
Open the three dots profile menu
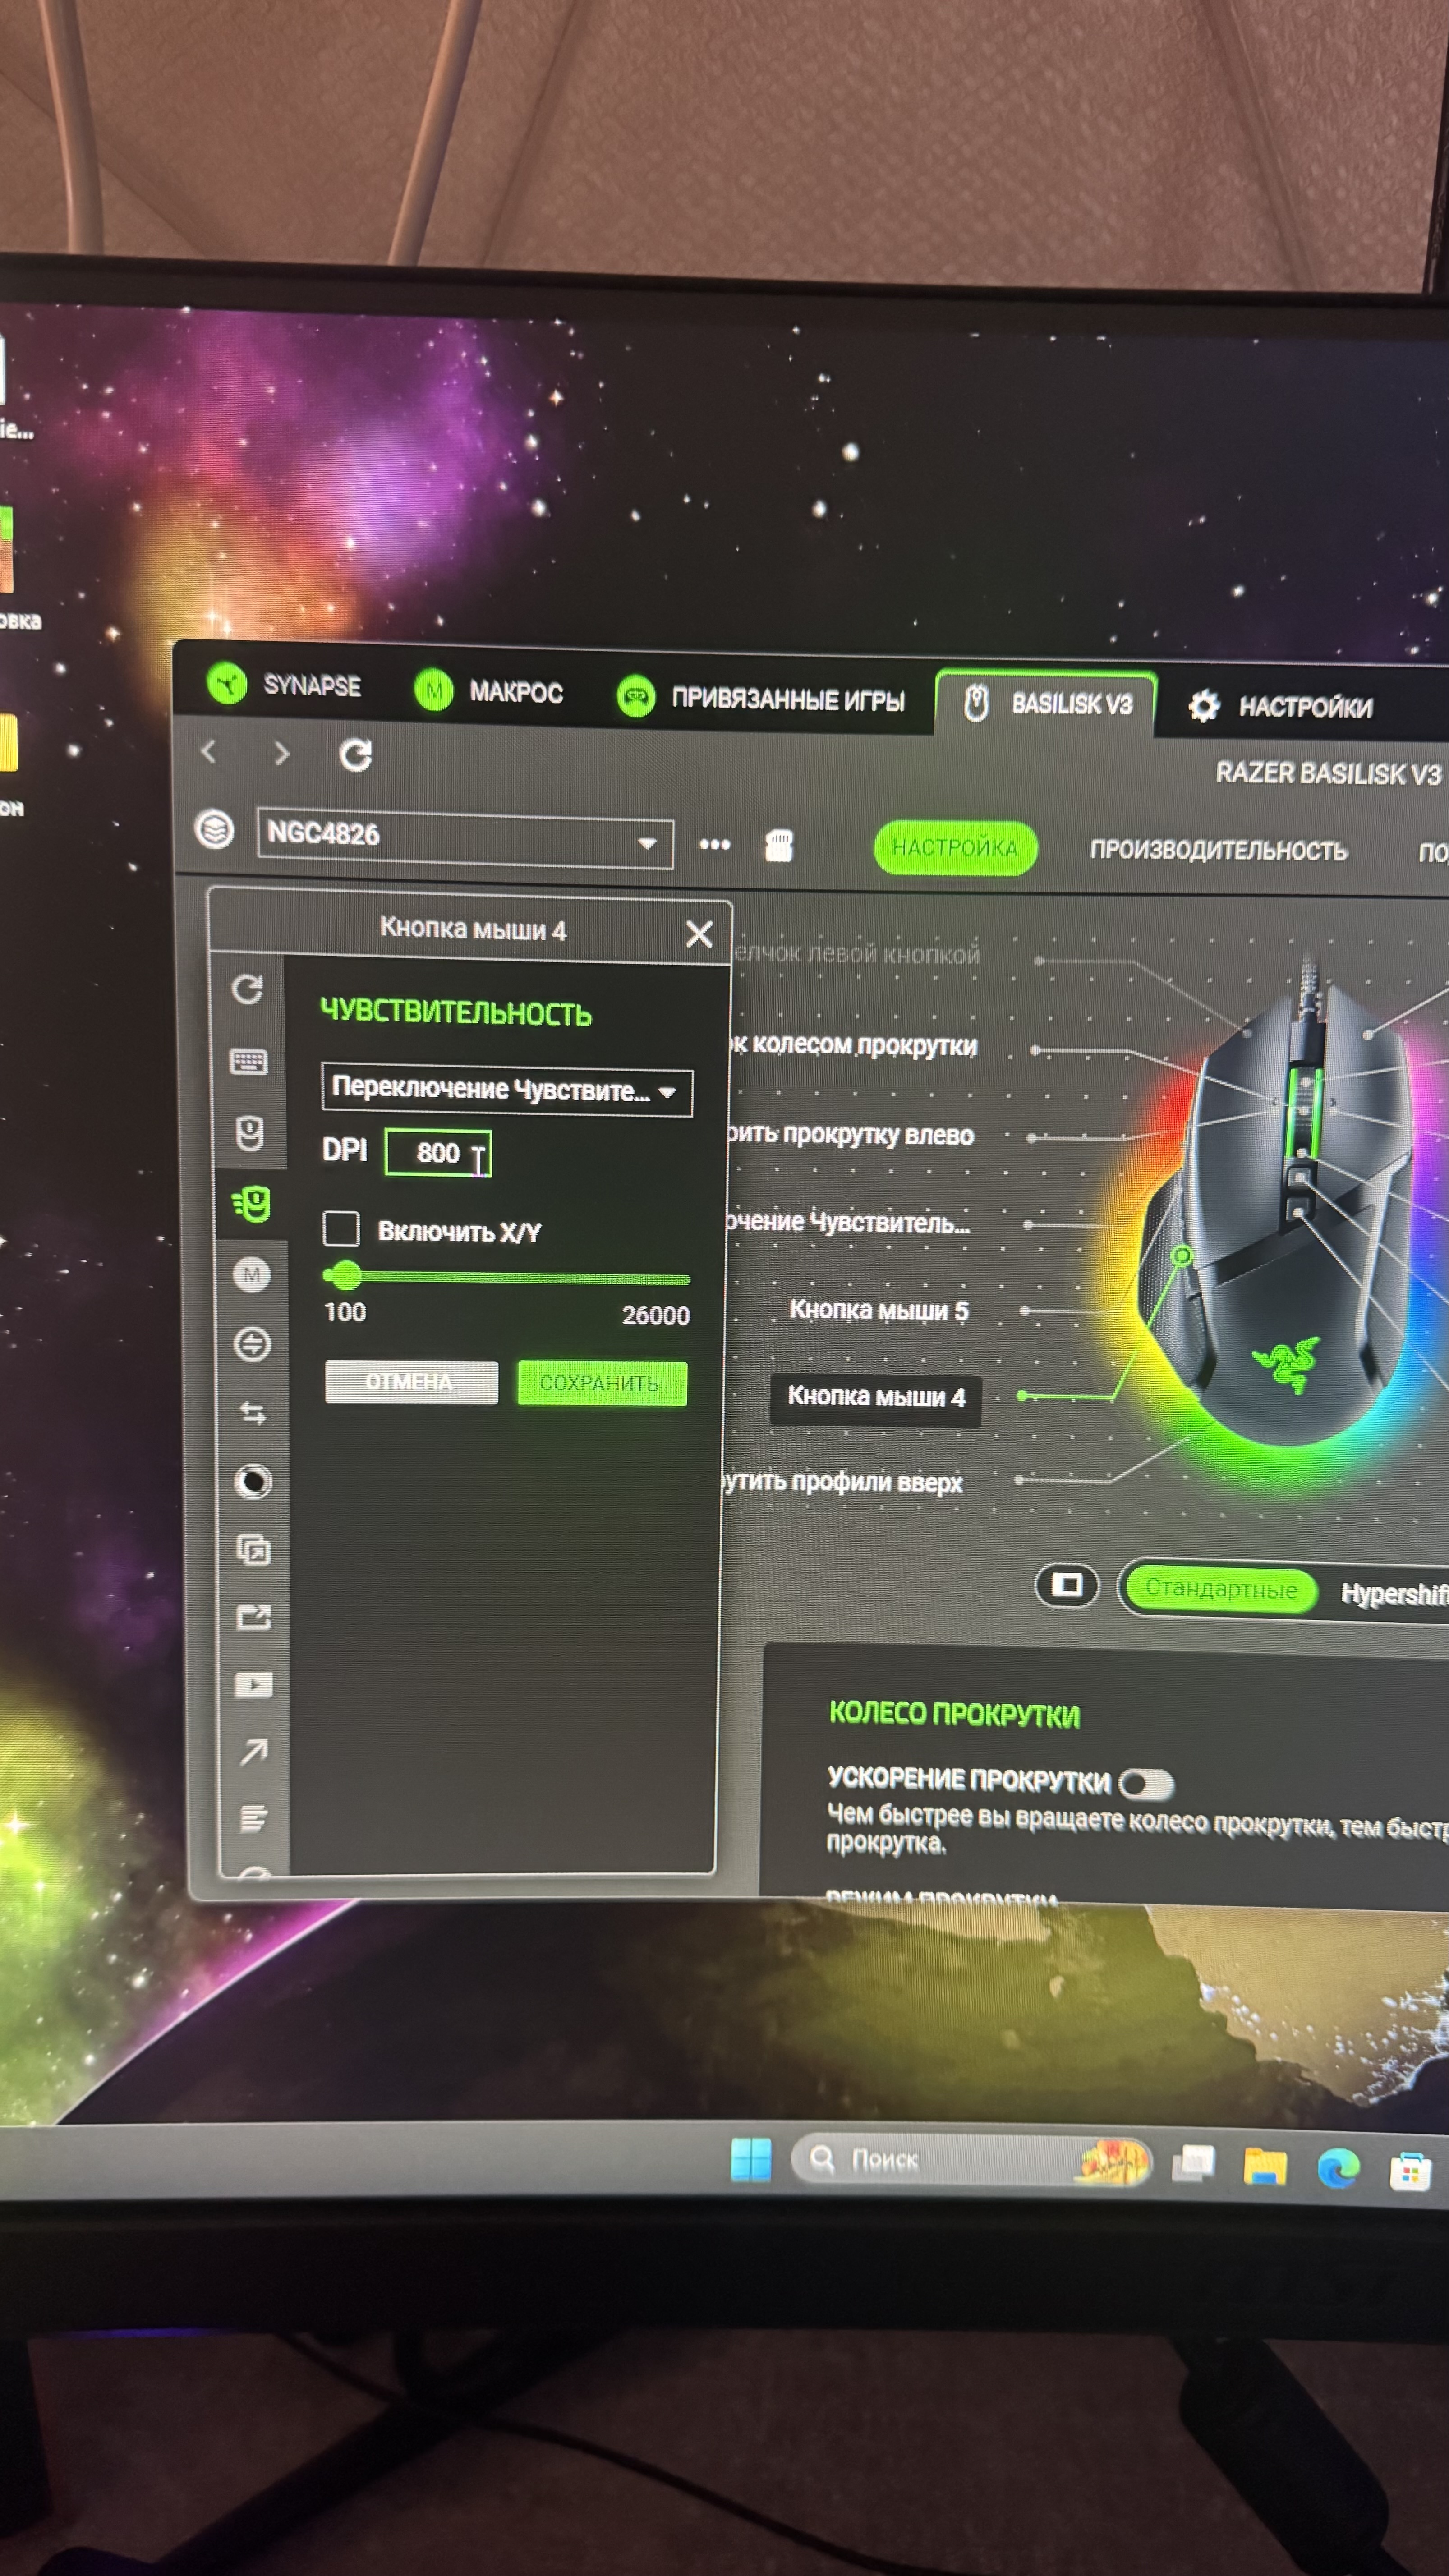714,844
